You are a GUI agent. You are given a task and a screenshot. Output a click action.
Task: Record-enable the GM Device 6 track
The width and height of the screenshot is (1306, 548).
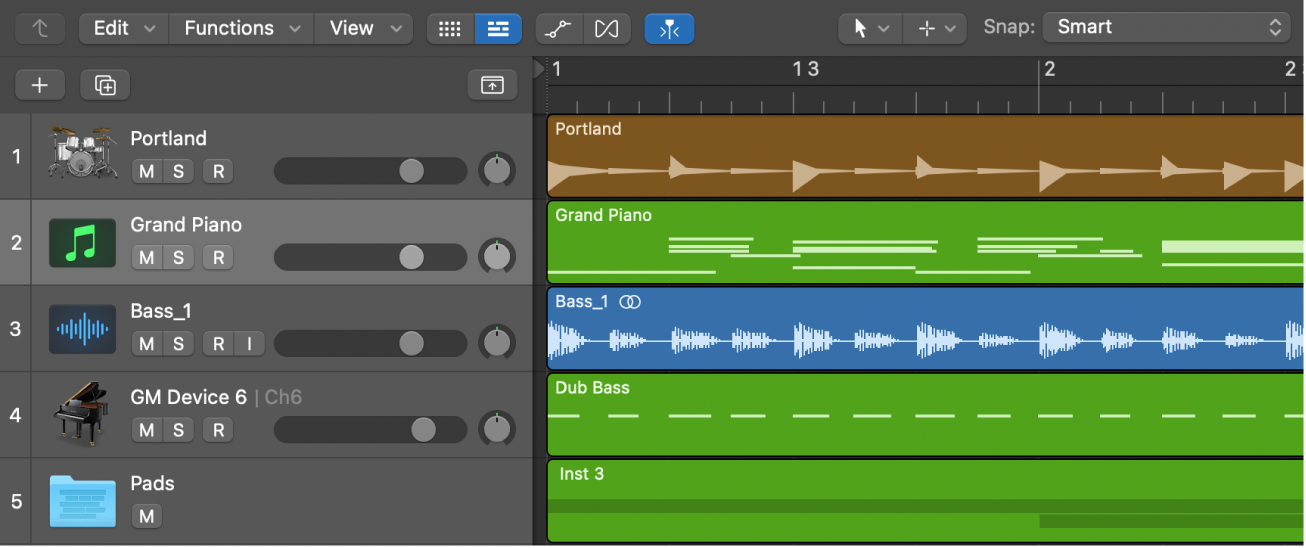[218, 430]
